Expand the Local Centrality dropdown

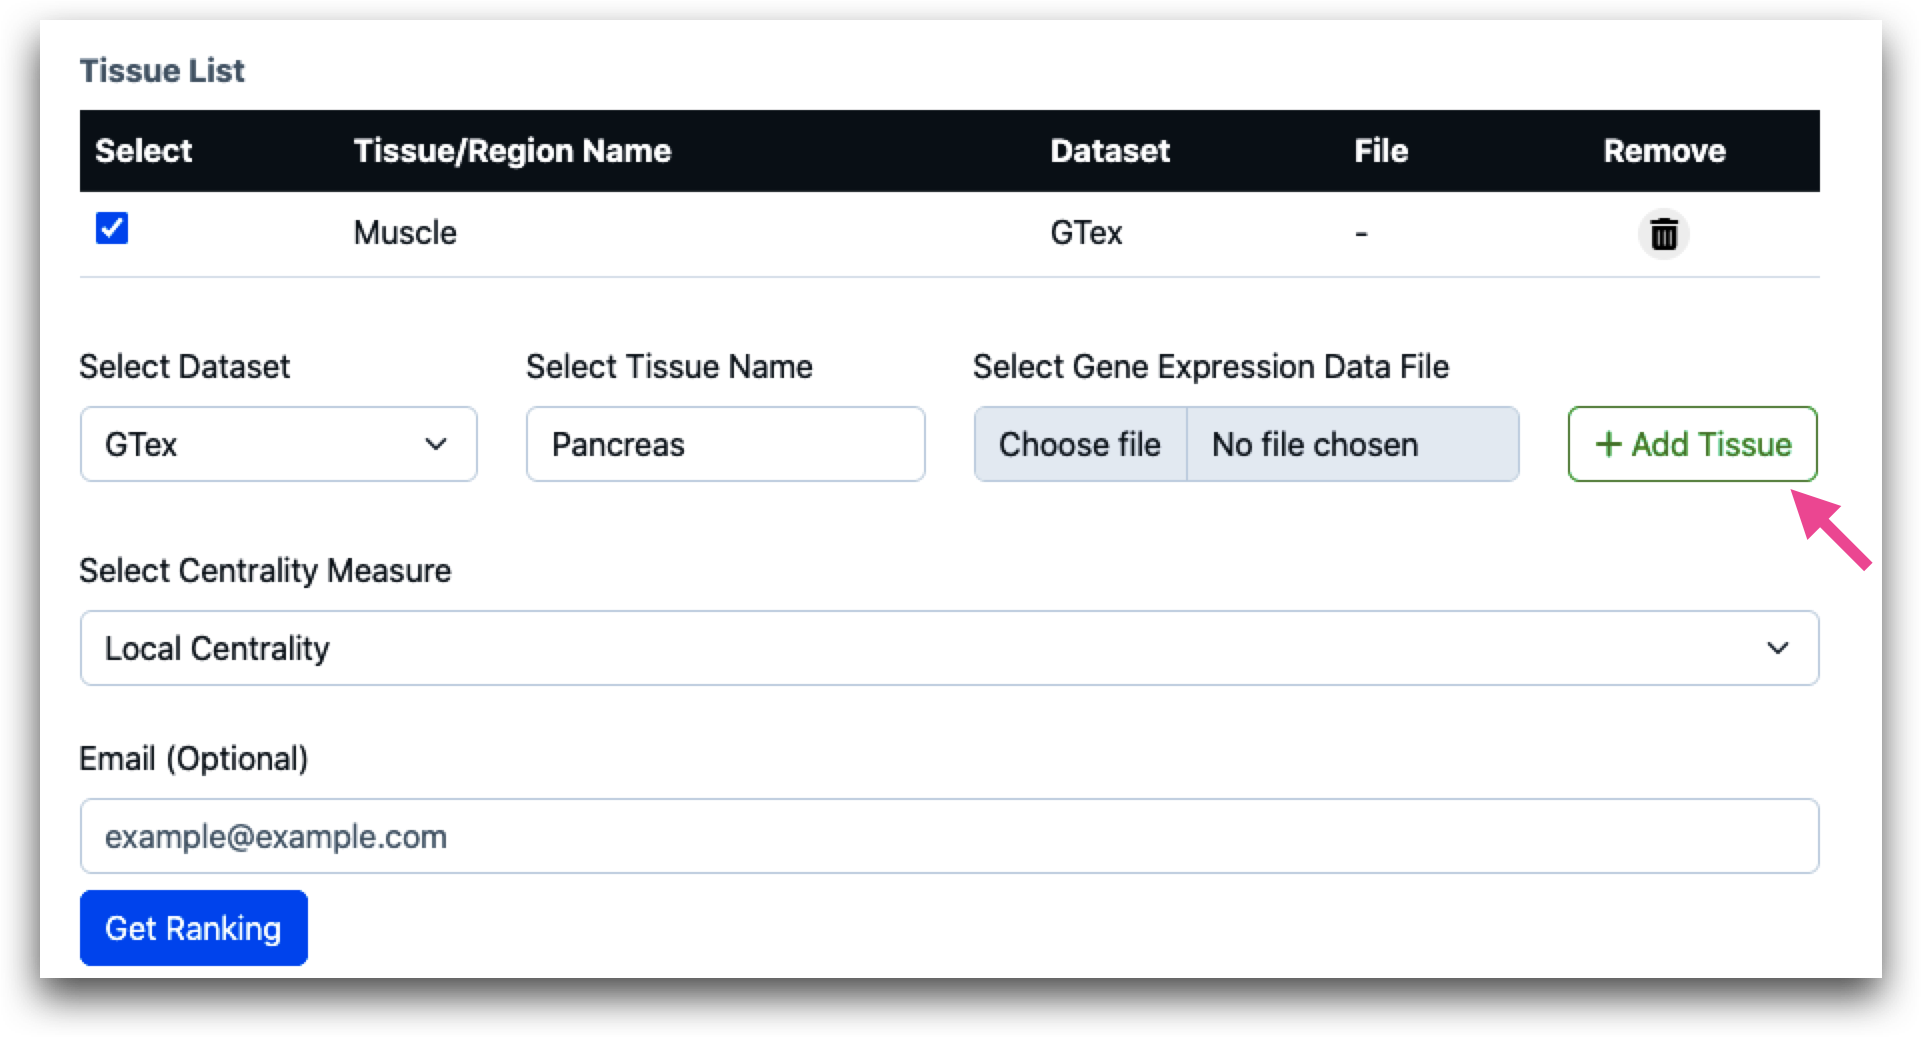click(x=949, y=648)
